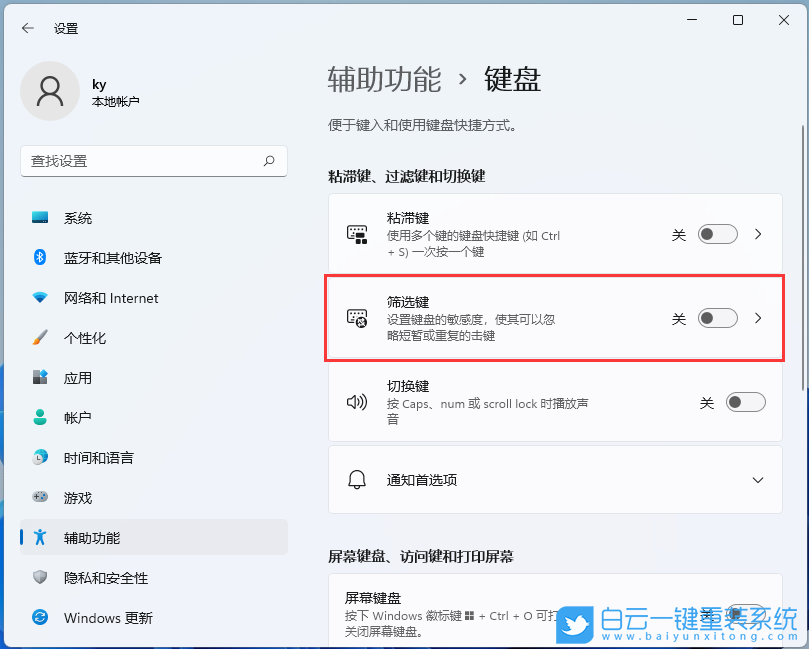Open Windows Update via its icon
The height and width of the screenshot is (649, 809).
39,618
